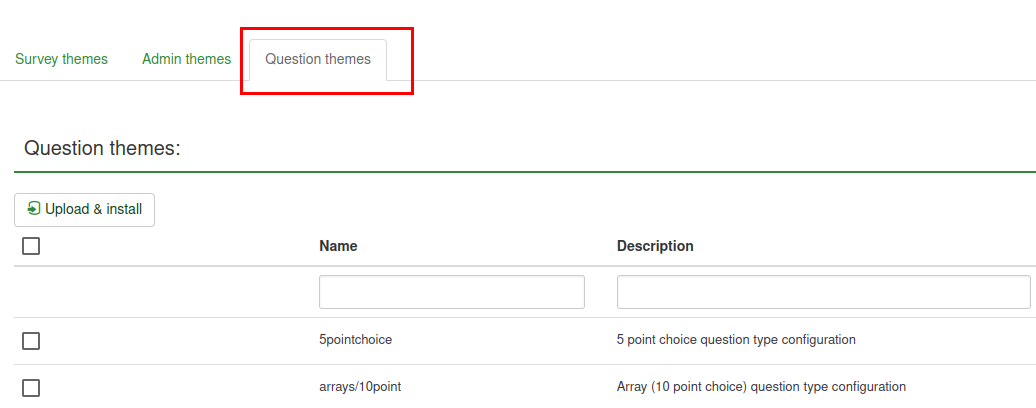Click the arrays/10point theme name
Viewport: 1036px width, 408px height.
360,387
